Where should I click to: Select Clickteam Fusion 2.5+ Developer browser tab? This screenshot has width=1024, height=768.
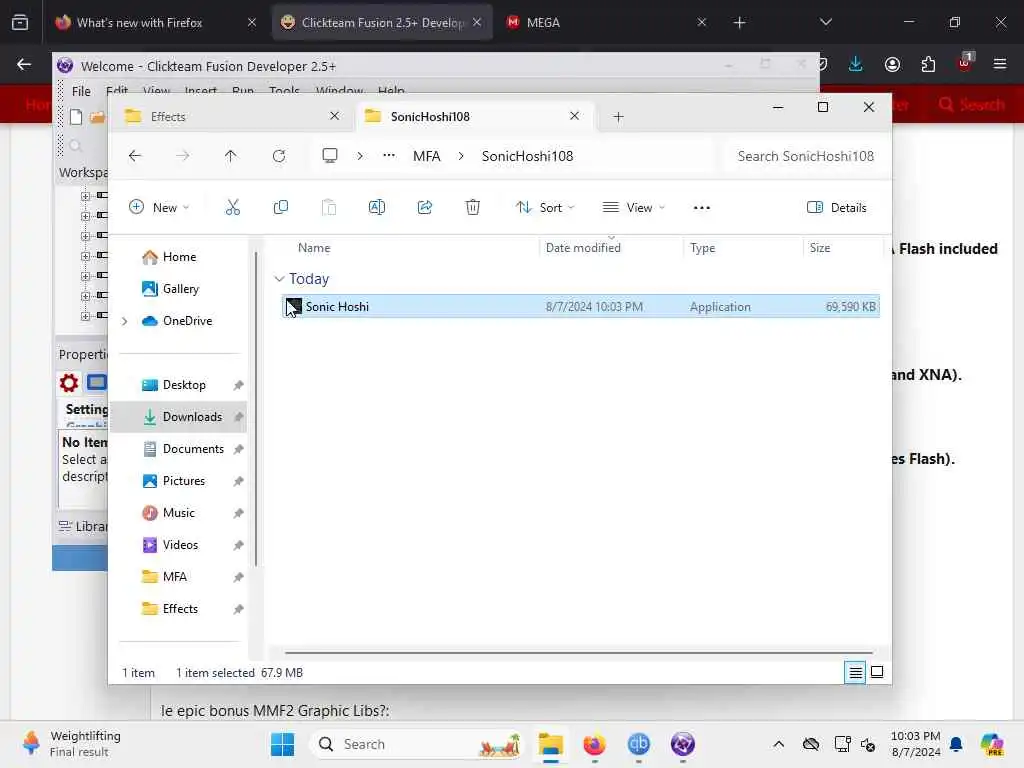click(x=382, y=22)
